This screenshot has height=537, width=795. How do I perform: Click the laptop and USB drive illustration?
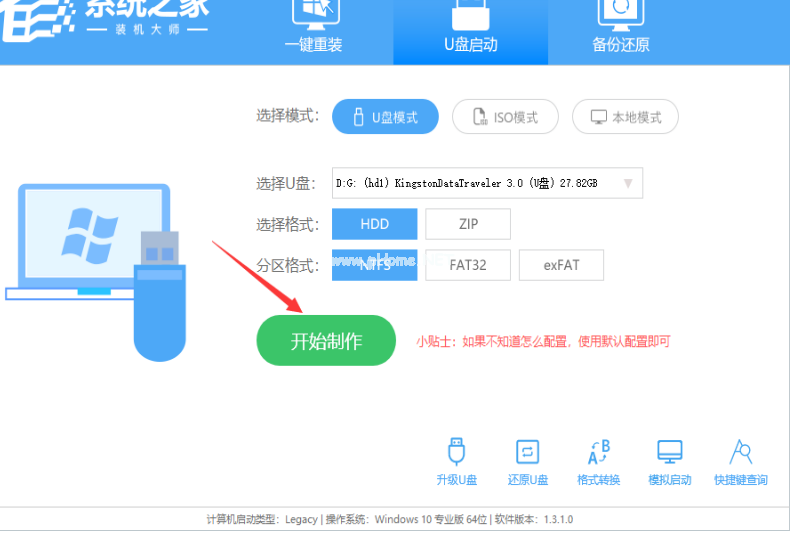[x=100, y=265]
